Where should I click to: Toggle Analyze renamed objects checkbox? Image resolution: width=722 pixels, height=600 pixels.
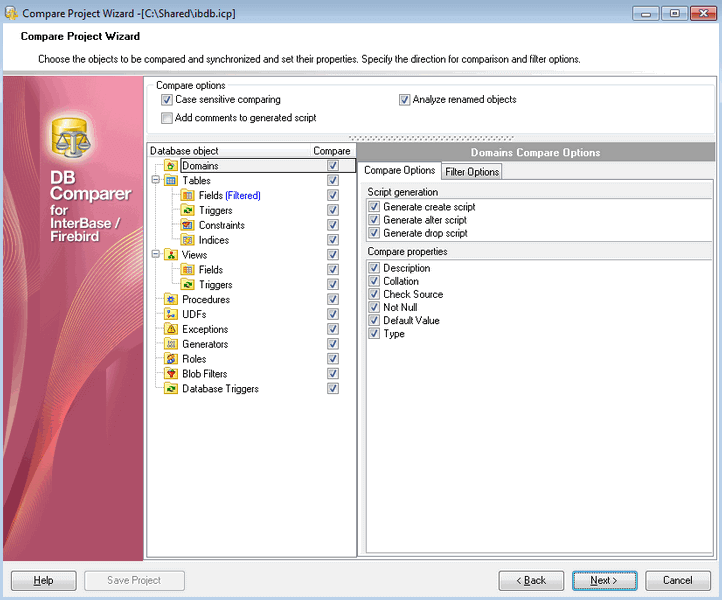point(404,99)
